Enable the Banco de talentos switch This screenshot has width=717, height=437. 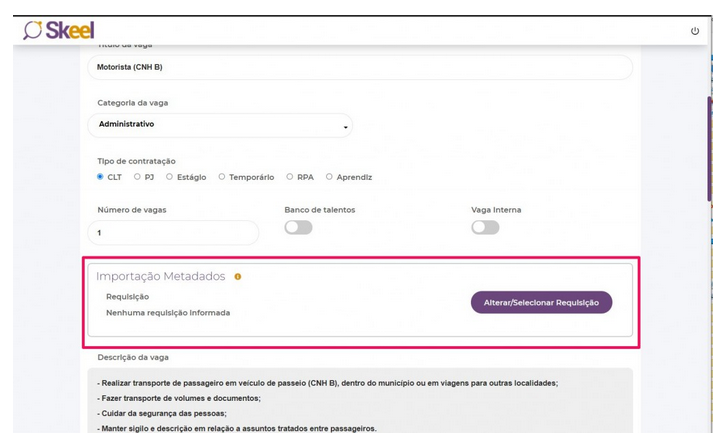[298, 228]
